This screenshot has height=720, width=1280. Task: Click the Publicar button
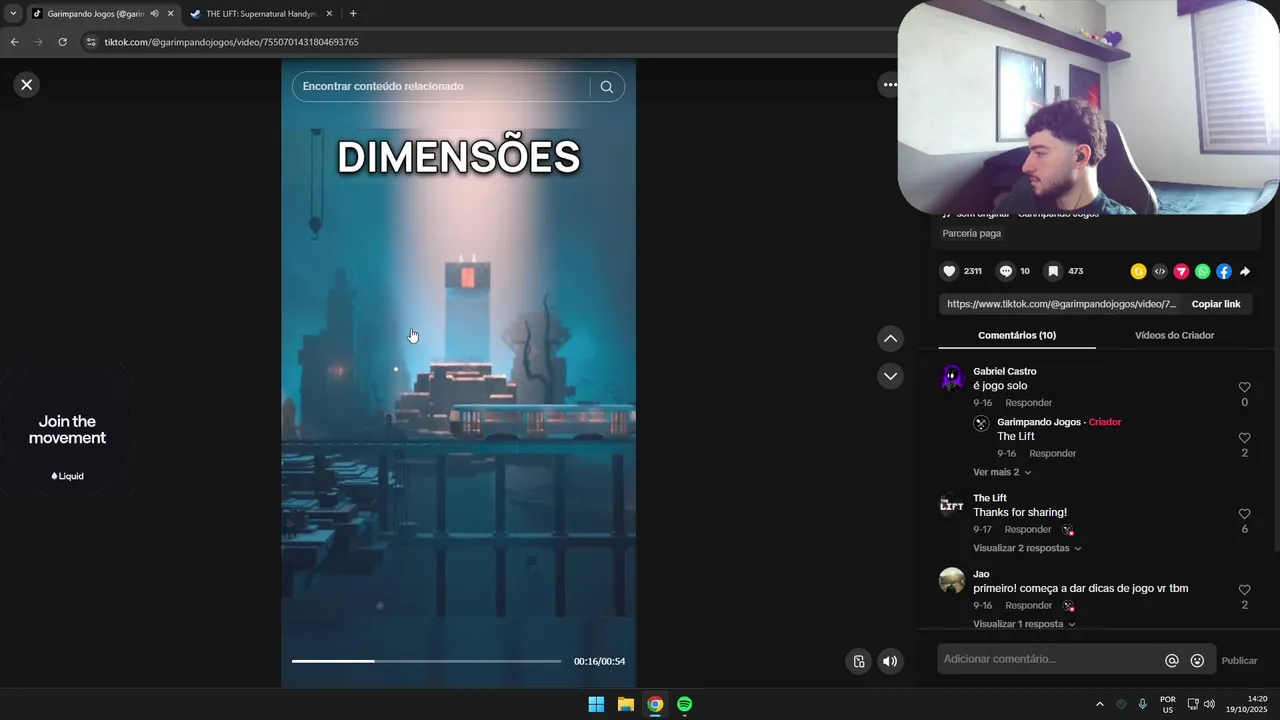[1239, 660]
